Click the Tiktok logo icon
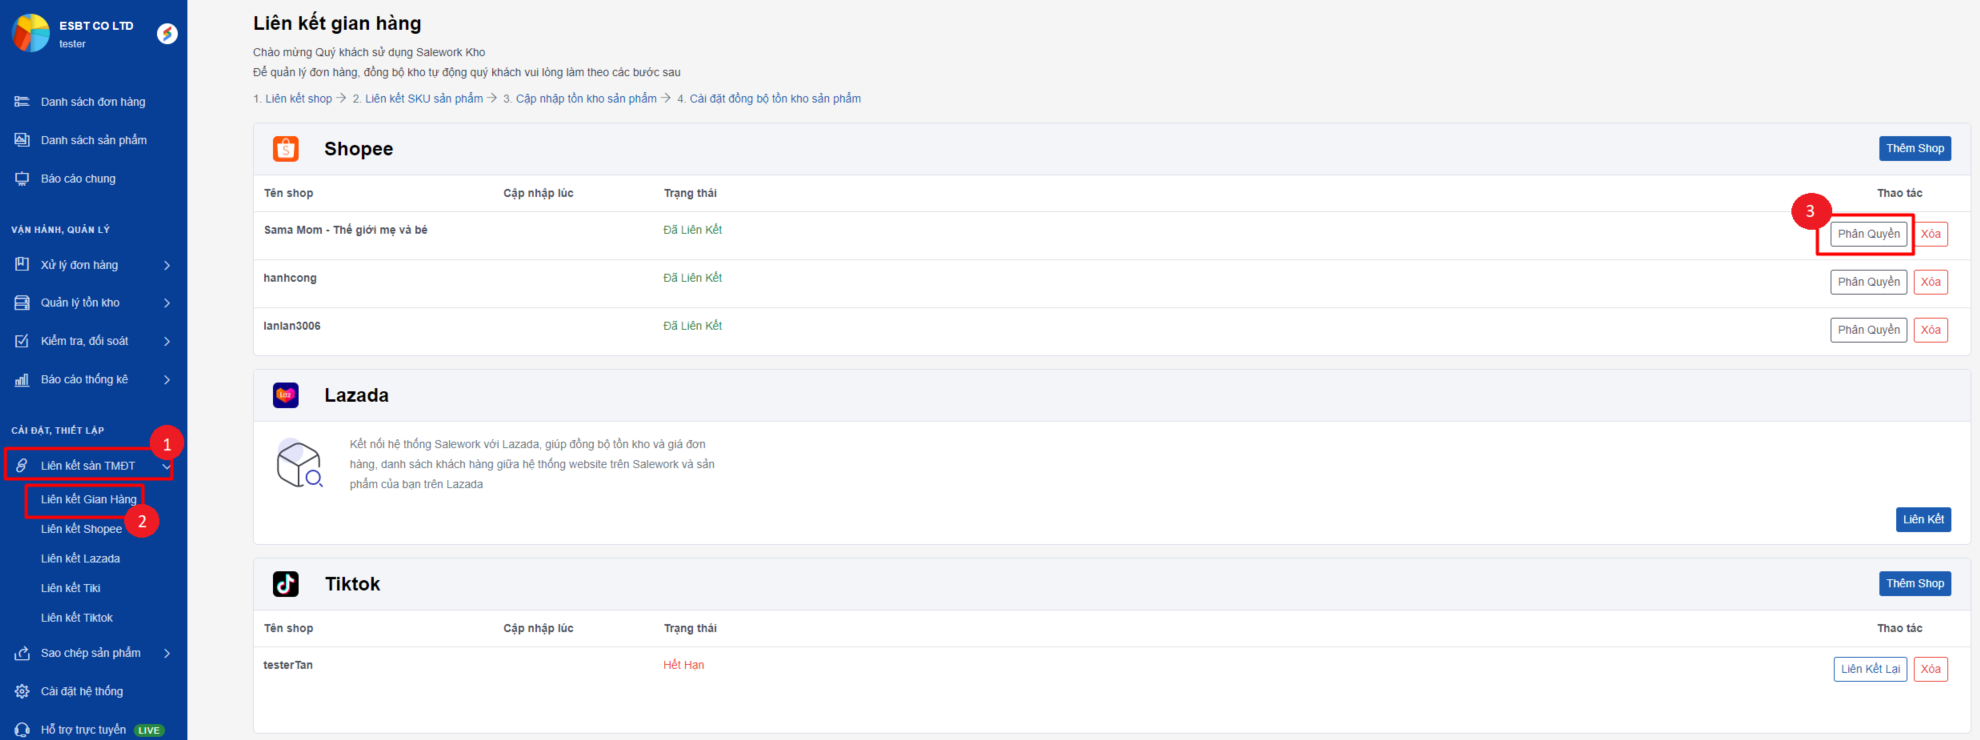Image resolution: width=1980 pixels, height=740 pixels. 286,584
